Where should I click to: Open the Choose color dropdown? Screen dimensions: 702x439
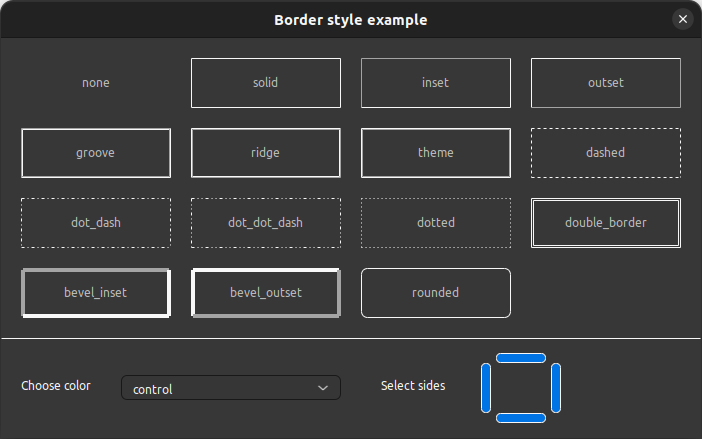tap(230, 388)
